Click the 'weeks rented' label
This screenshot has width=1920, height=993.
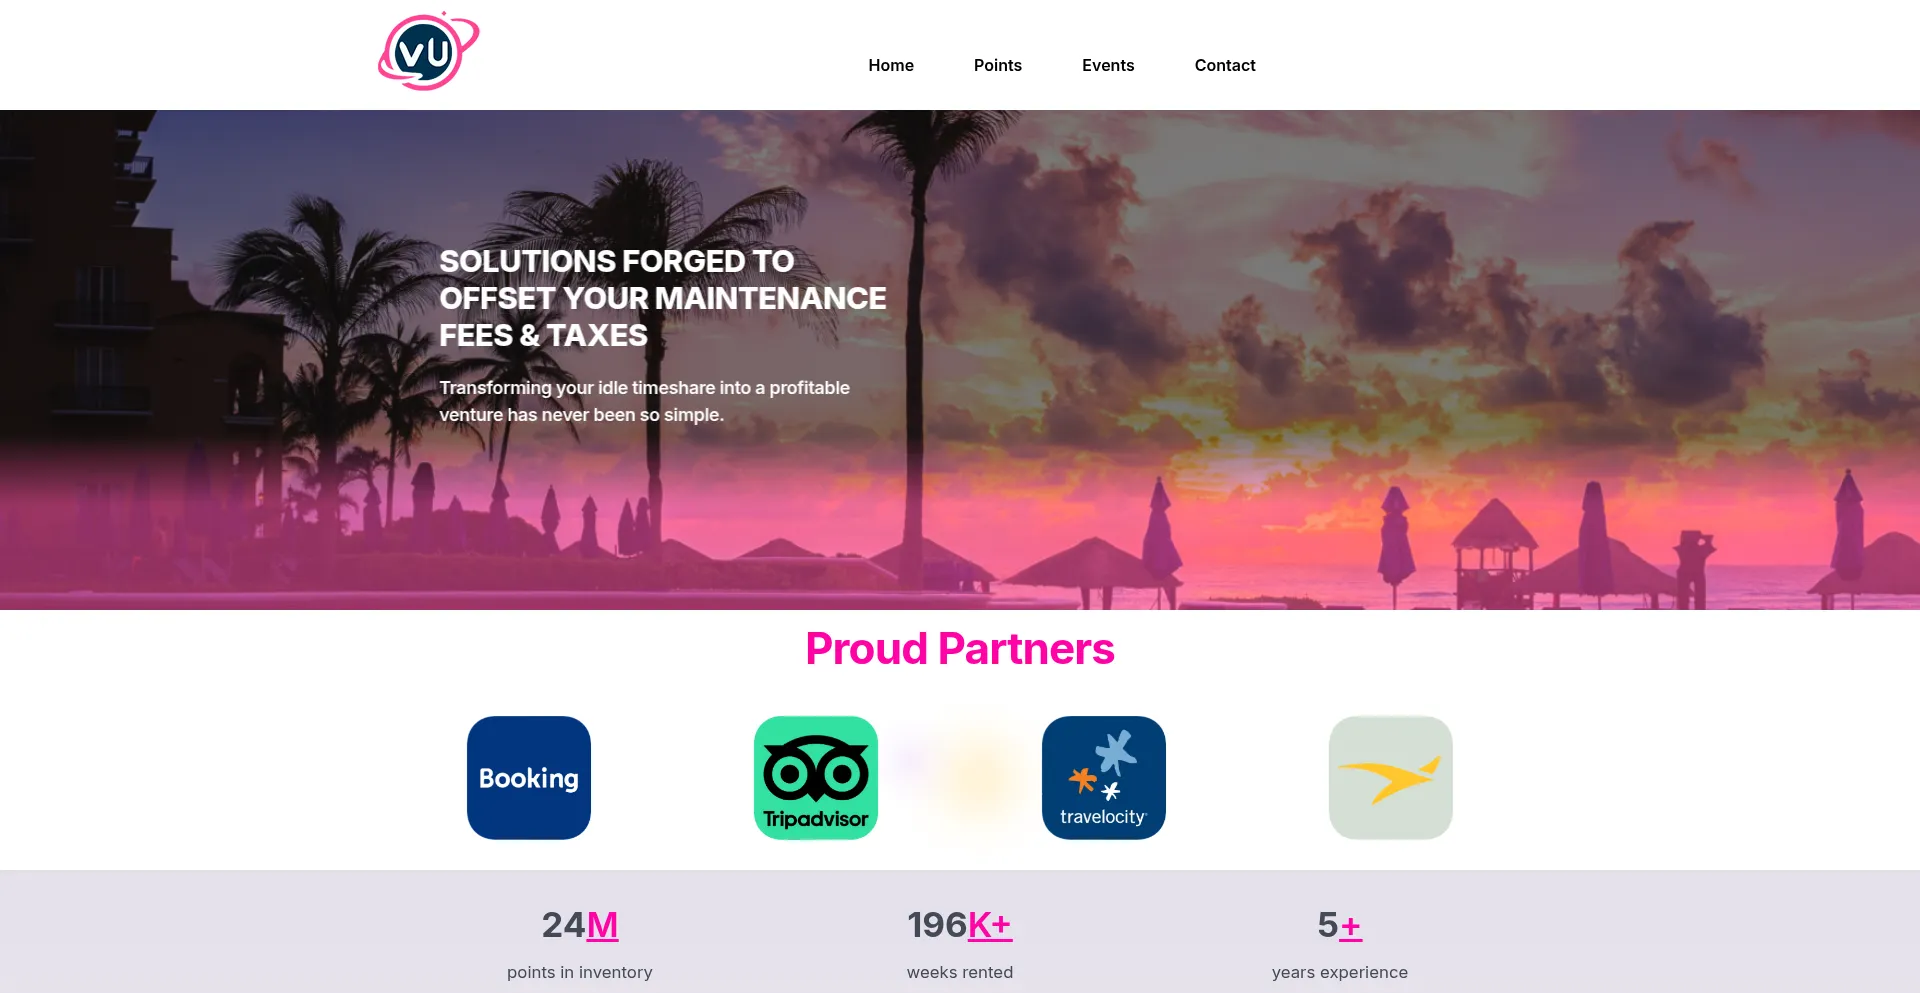tap(960, 972)
